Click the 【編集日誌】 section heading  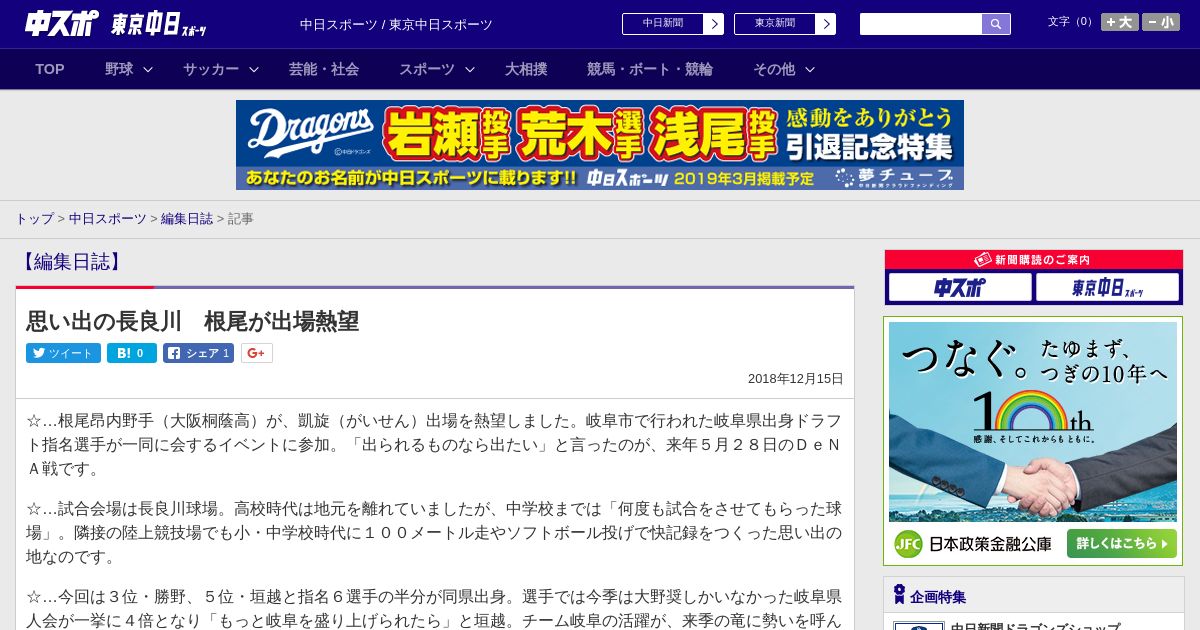[x=71, y=262]
